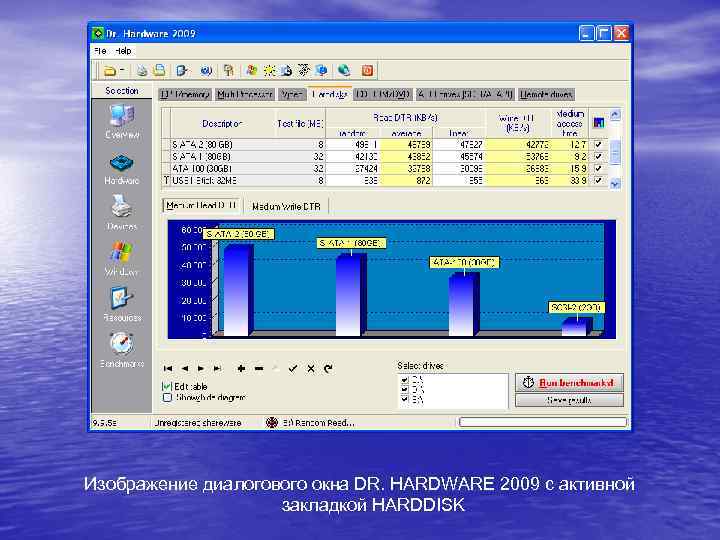
Task: Click the chart icon in the table header
Action: coord(598,123)
